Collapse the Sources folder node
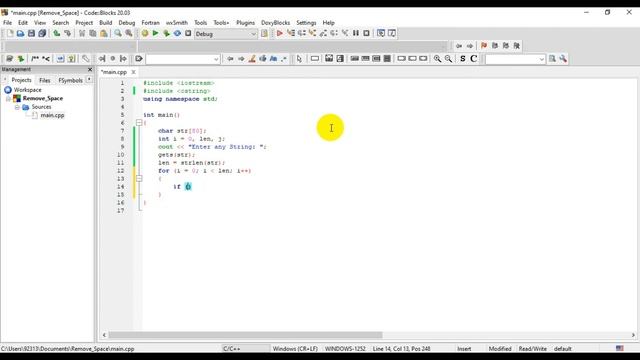 pyautogui.click(x=17, y=107)
